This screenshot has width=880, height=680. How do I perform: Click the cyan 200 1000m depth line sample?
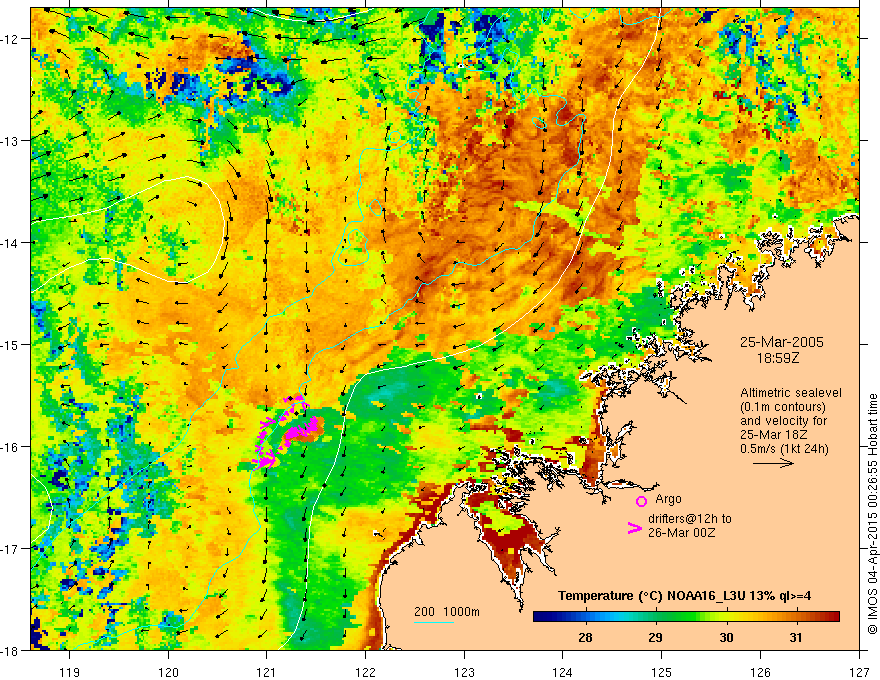click(434, 622)
